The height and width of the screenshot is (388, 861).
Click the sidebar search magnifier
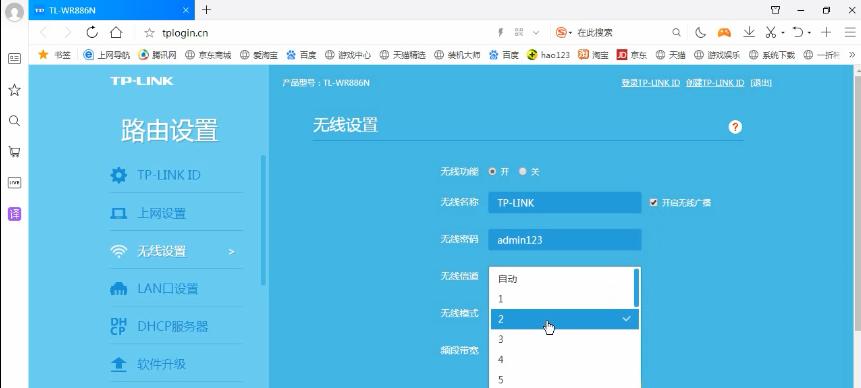pyautogui.click(x=14, y=121)
